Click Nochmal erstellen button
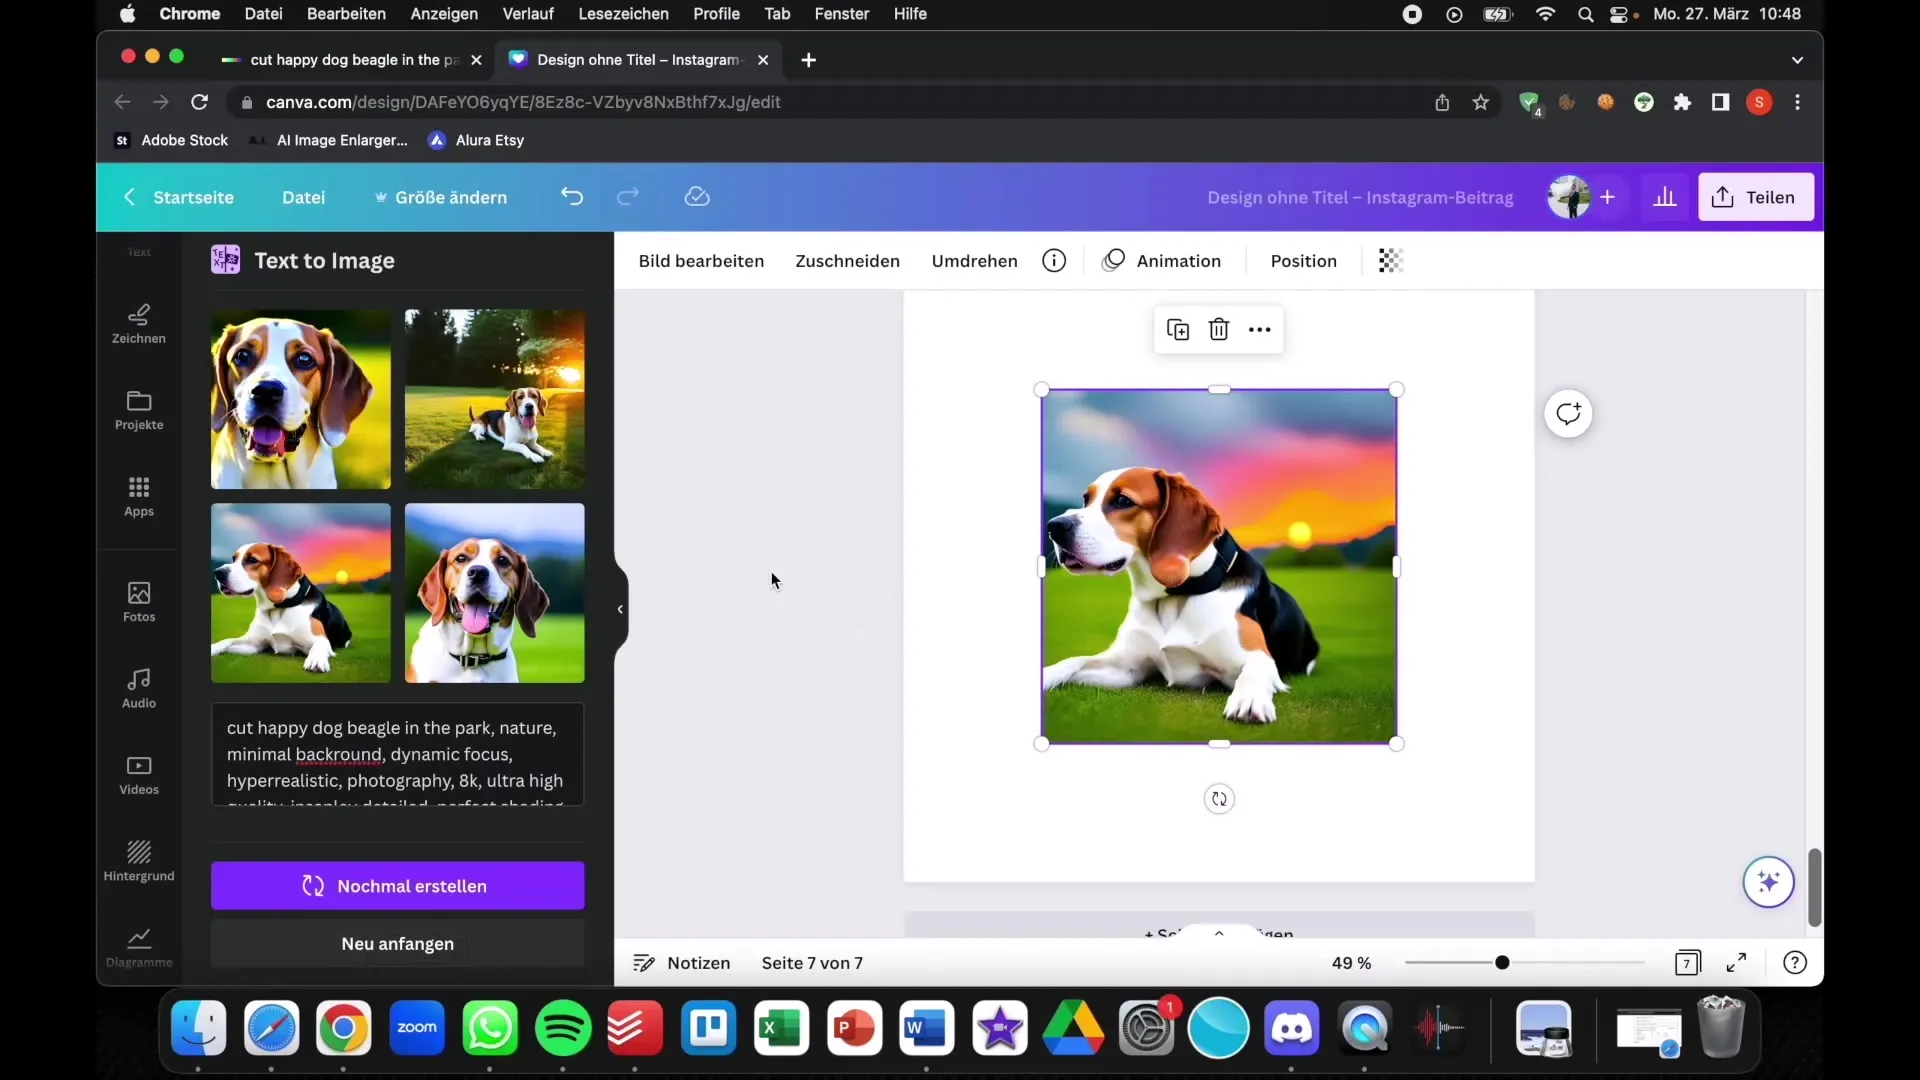 click(397, 885)
